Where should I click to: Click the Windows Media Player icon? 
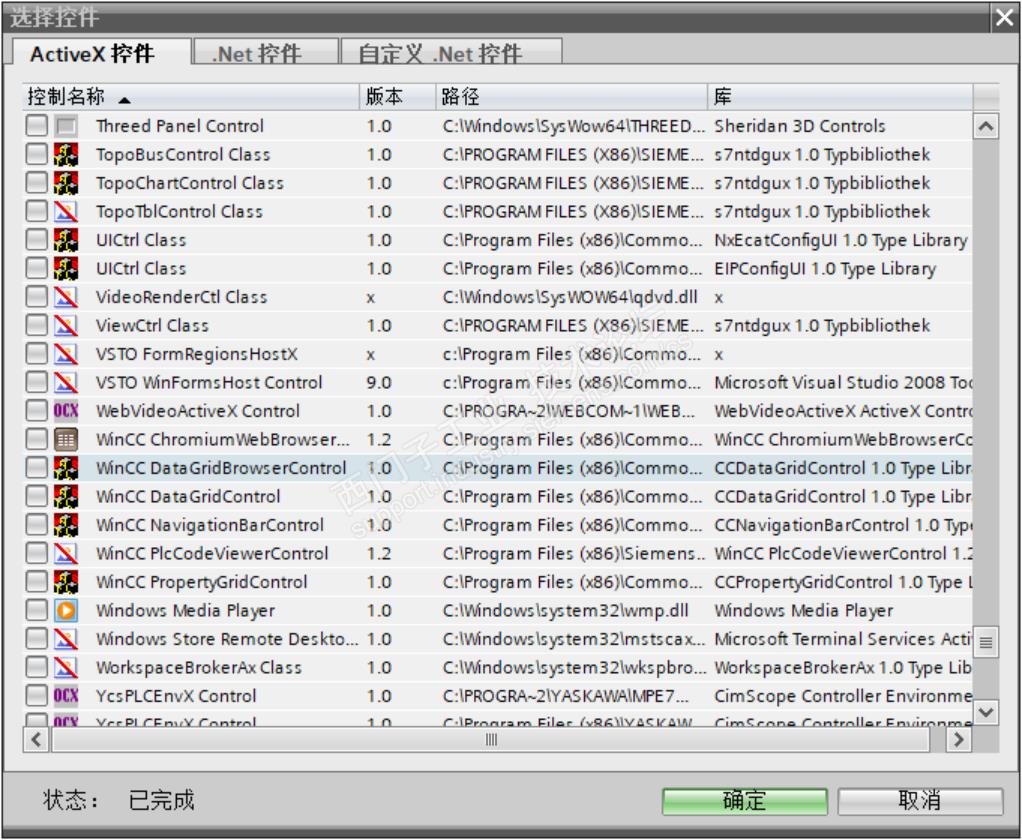tap(66, 611)
